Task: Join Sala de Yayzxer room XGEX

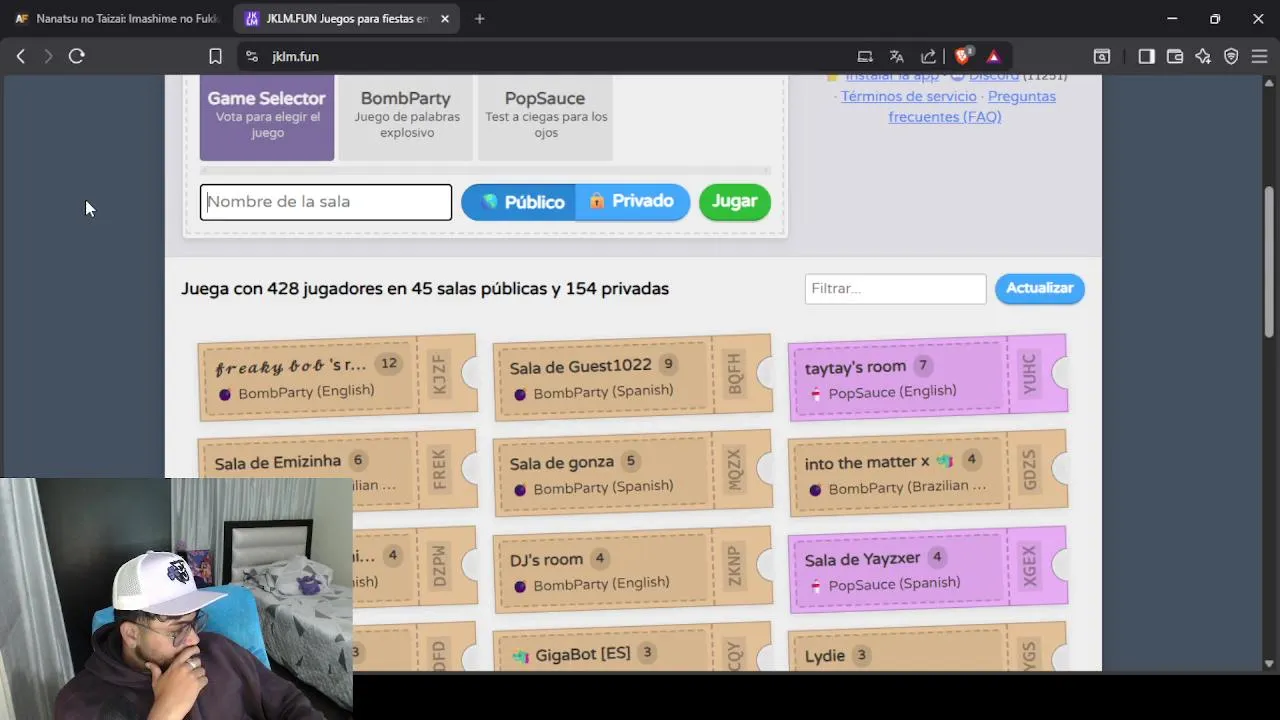Action: click(x=927, y=569)
